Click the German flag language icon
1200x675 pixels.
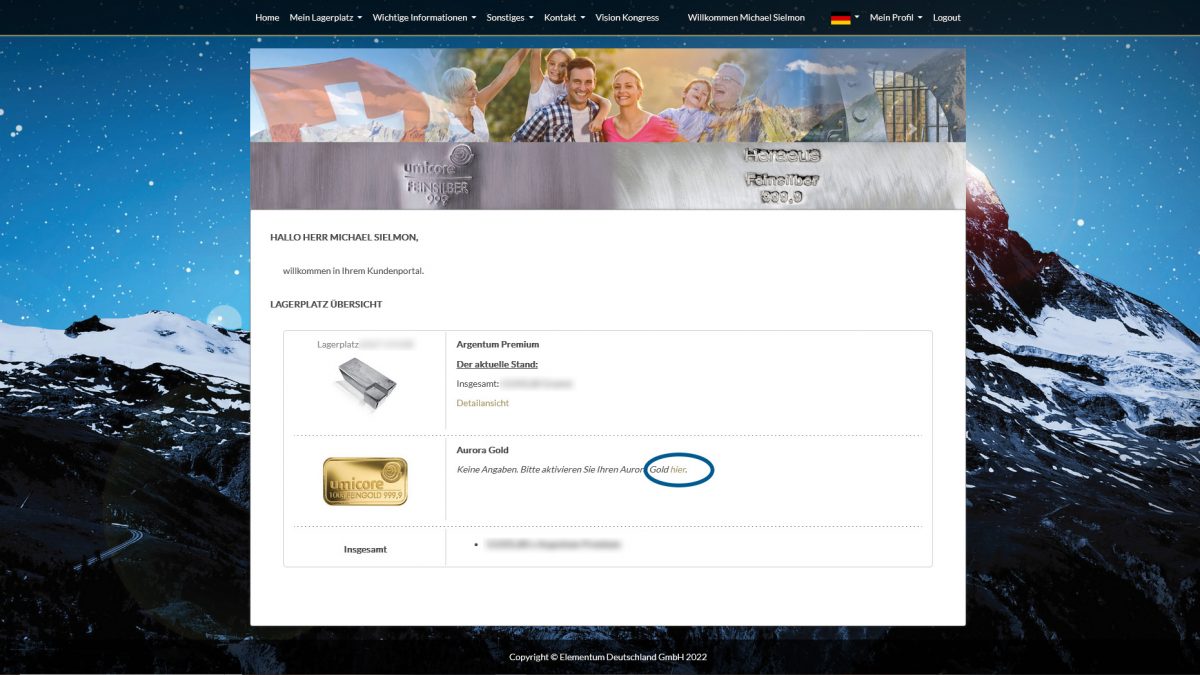point(840,18)
